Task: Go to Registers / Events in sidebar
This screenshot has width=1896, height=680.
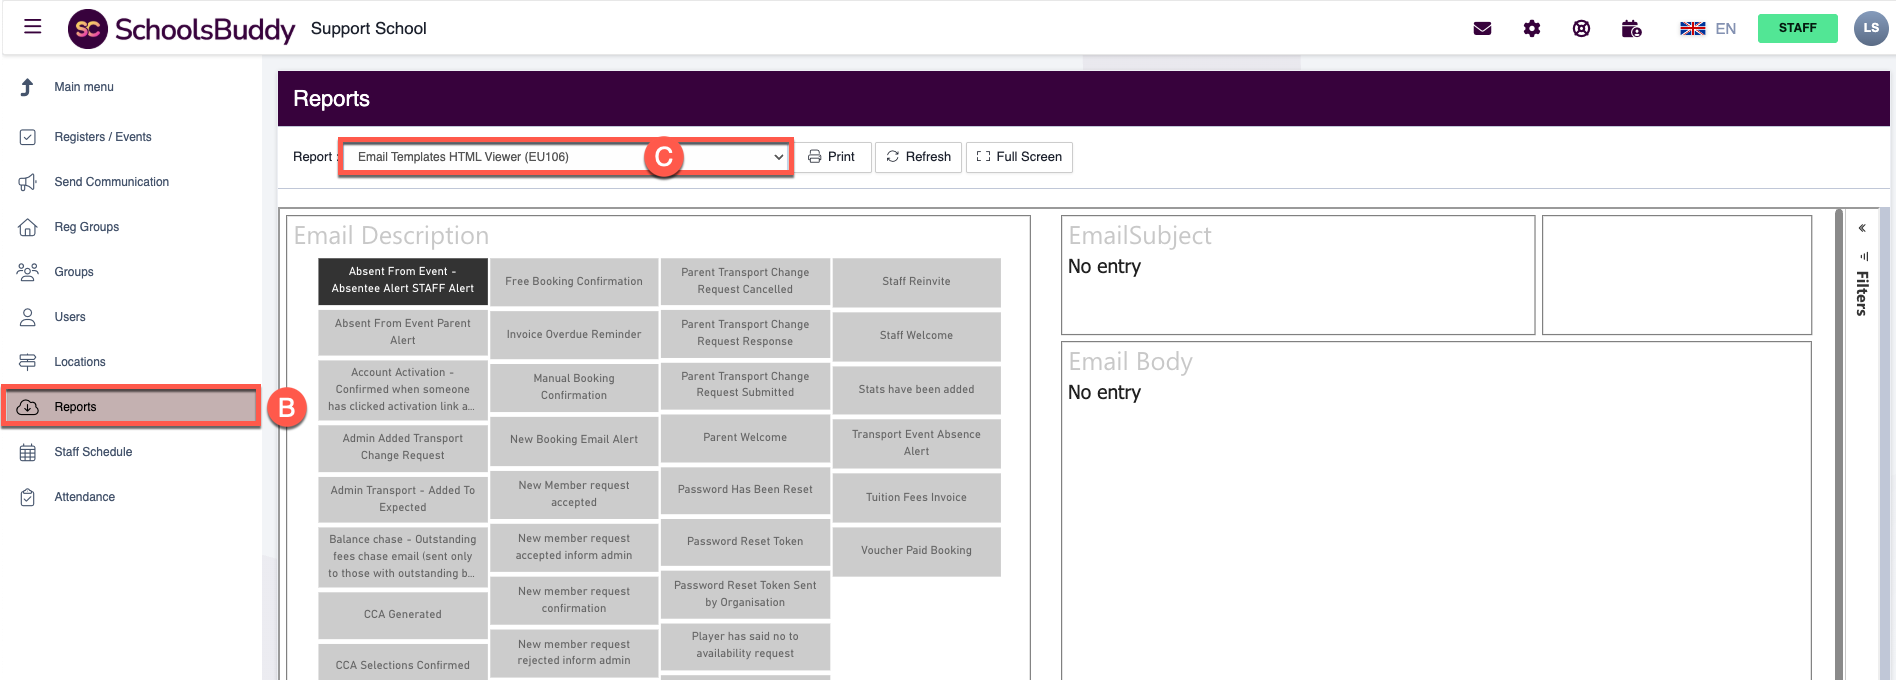Action: click(103, 137)
